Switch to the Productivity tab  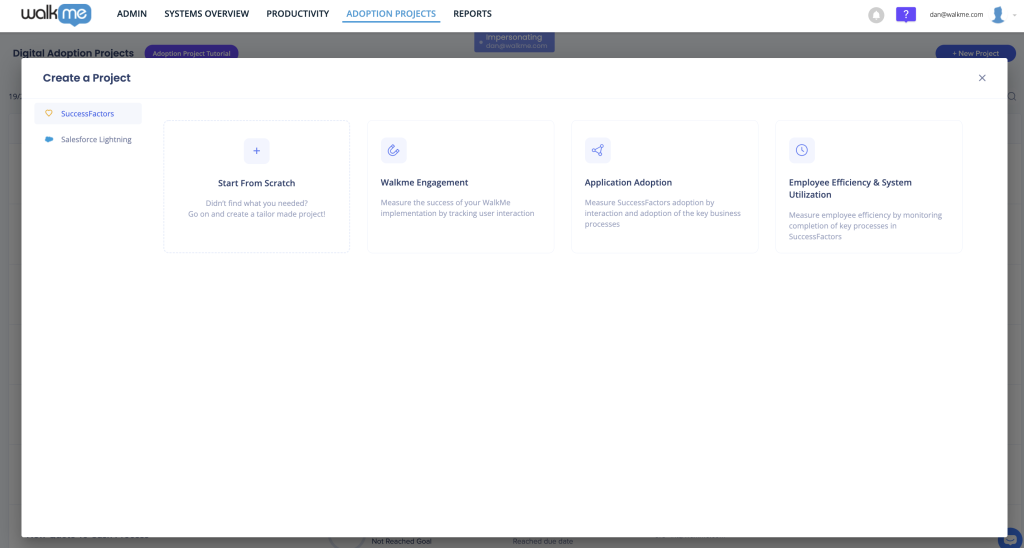coord(297,14)
